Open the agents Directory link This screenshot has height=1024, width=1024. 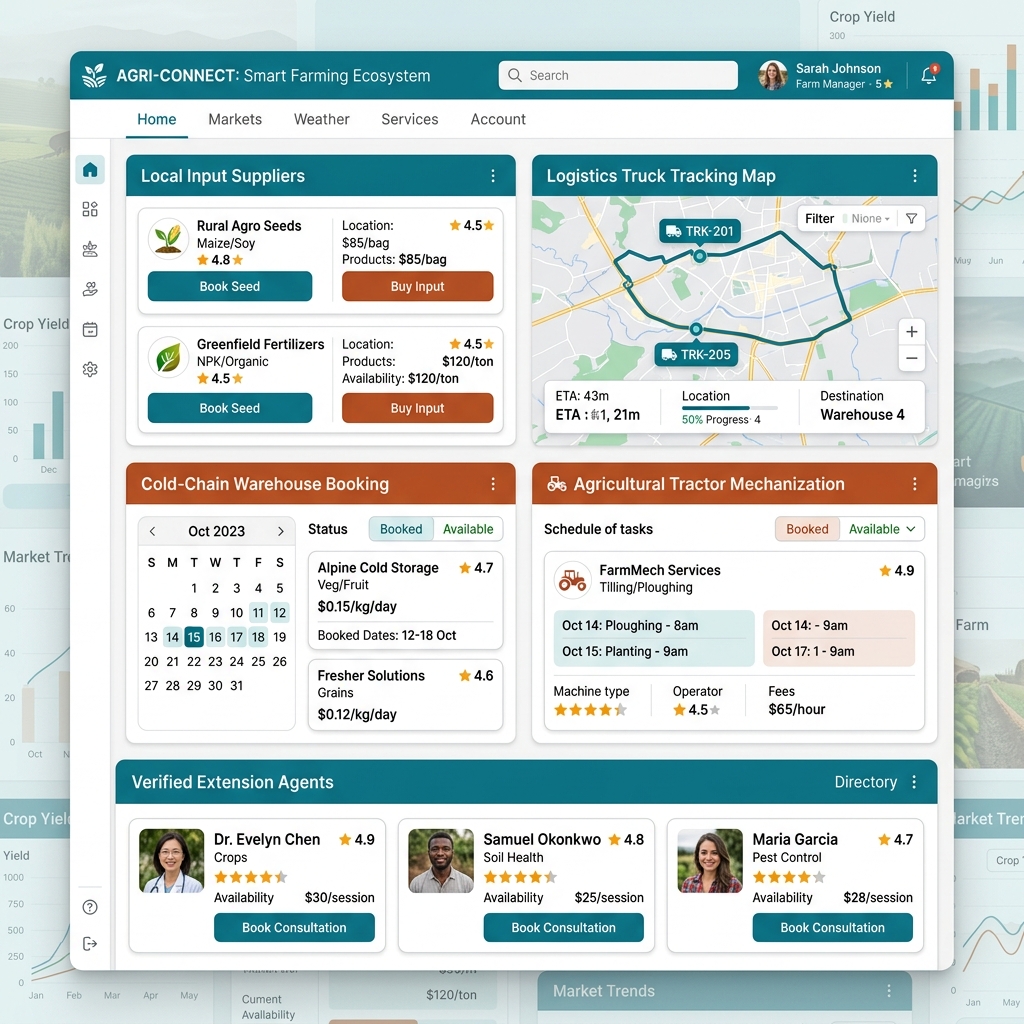tap(866, 782)
